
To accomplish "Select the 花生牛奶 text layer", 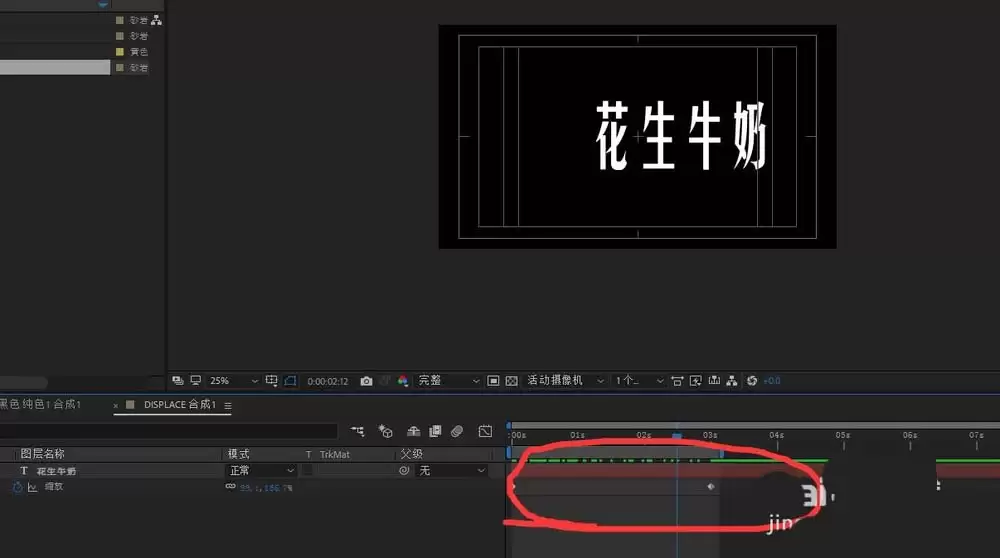I will 56,471.
